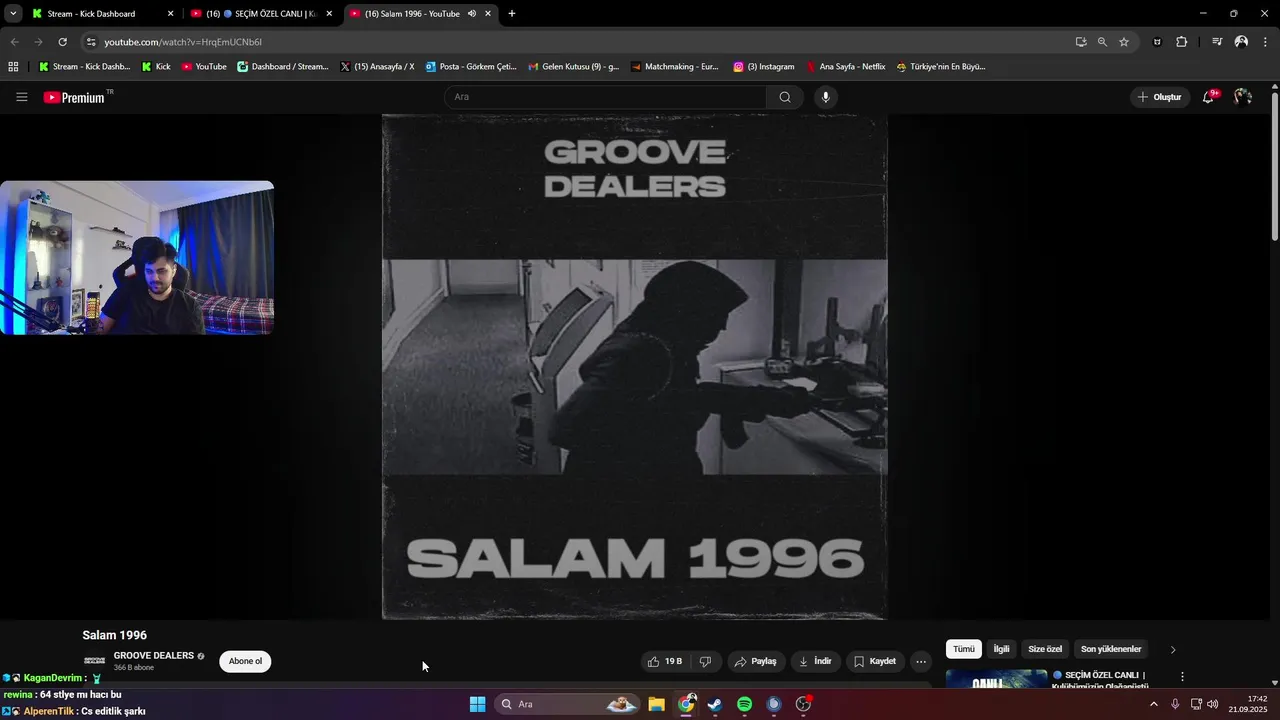Download video with İndir button

[816, 661]
